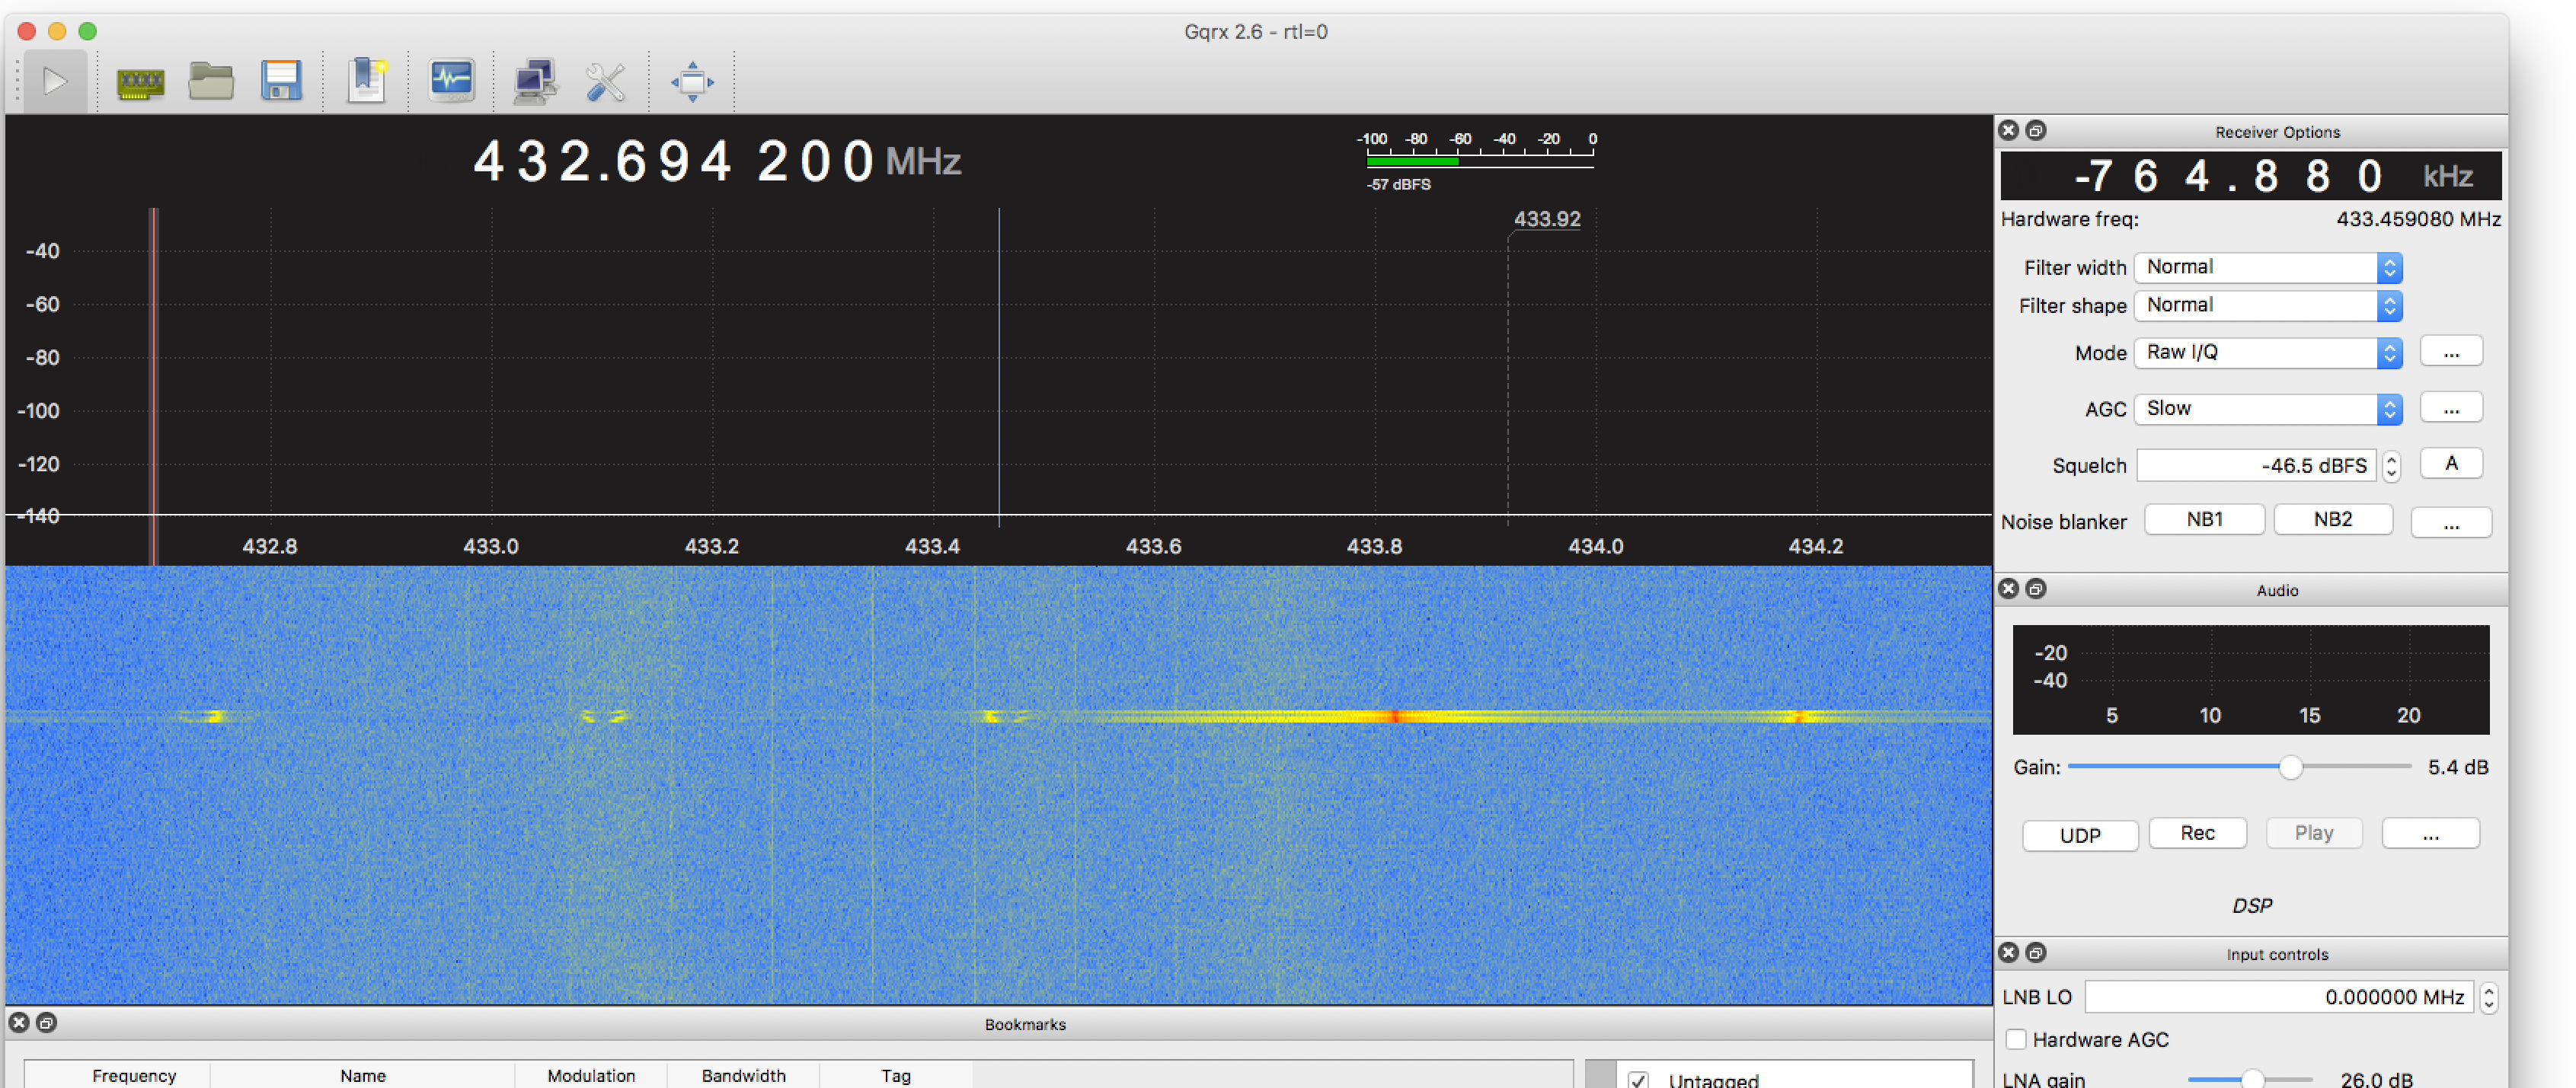Click the Modulation column header

(591, 1075)
